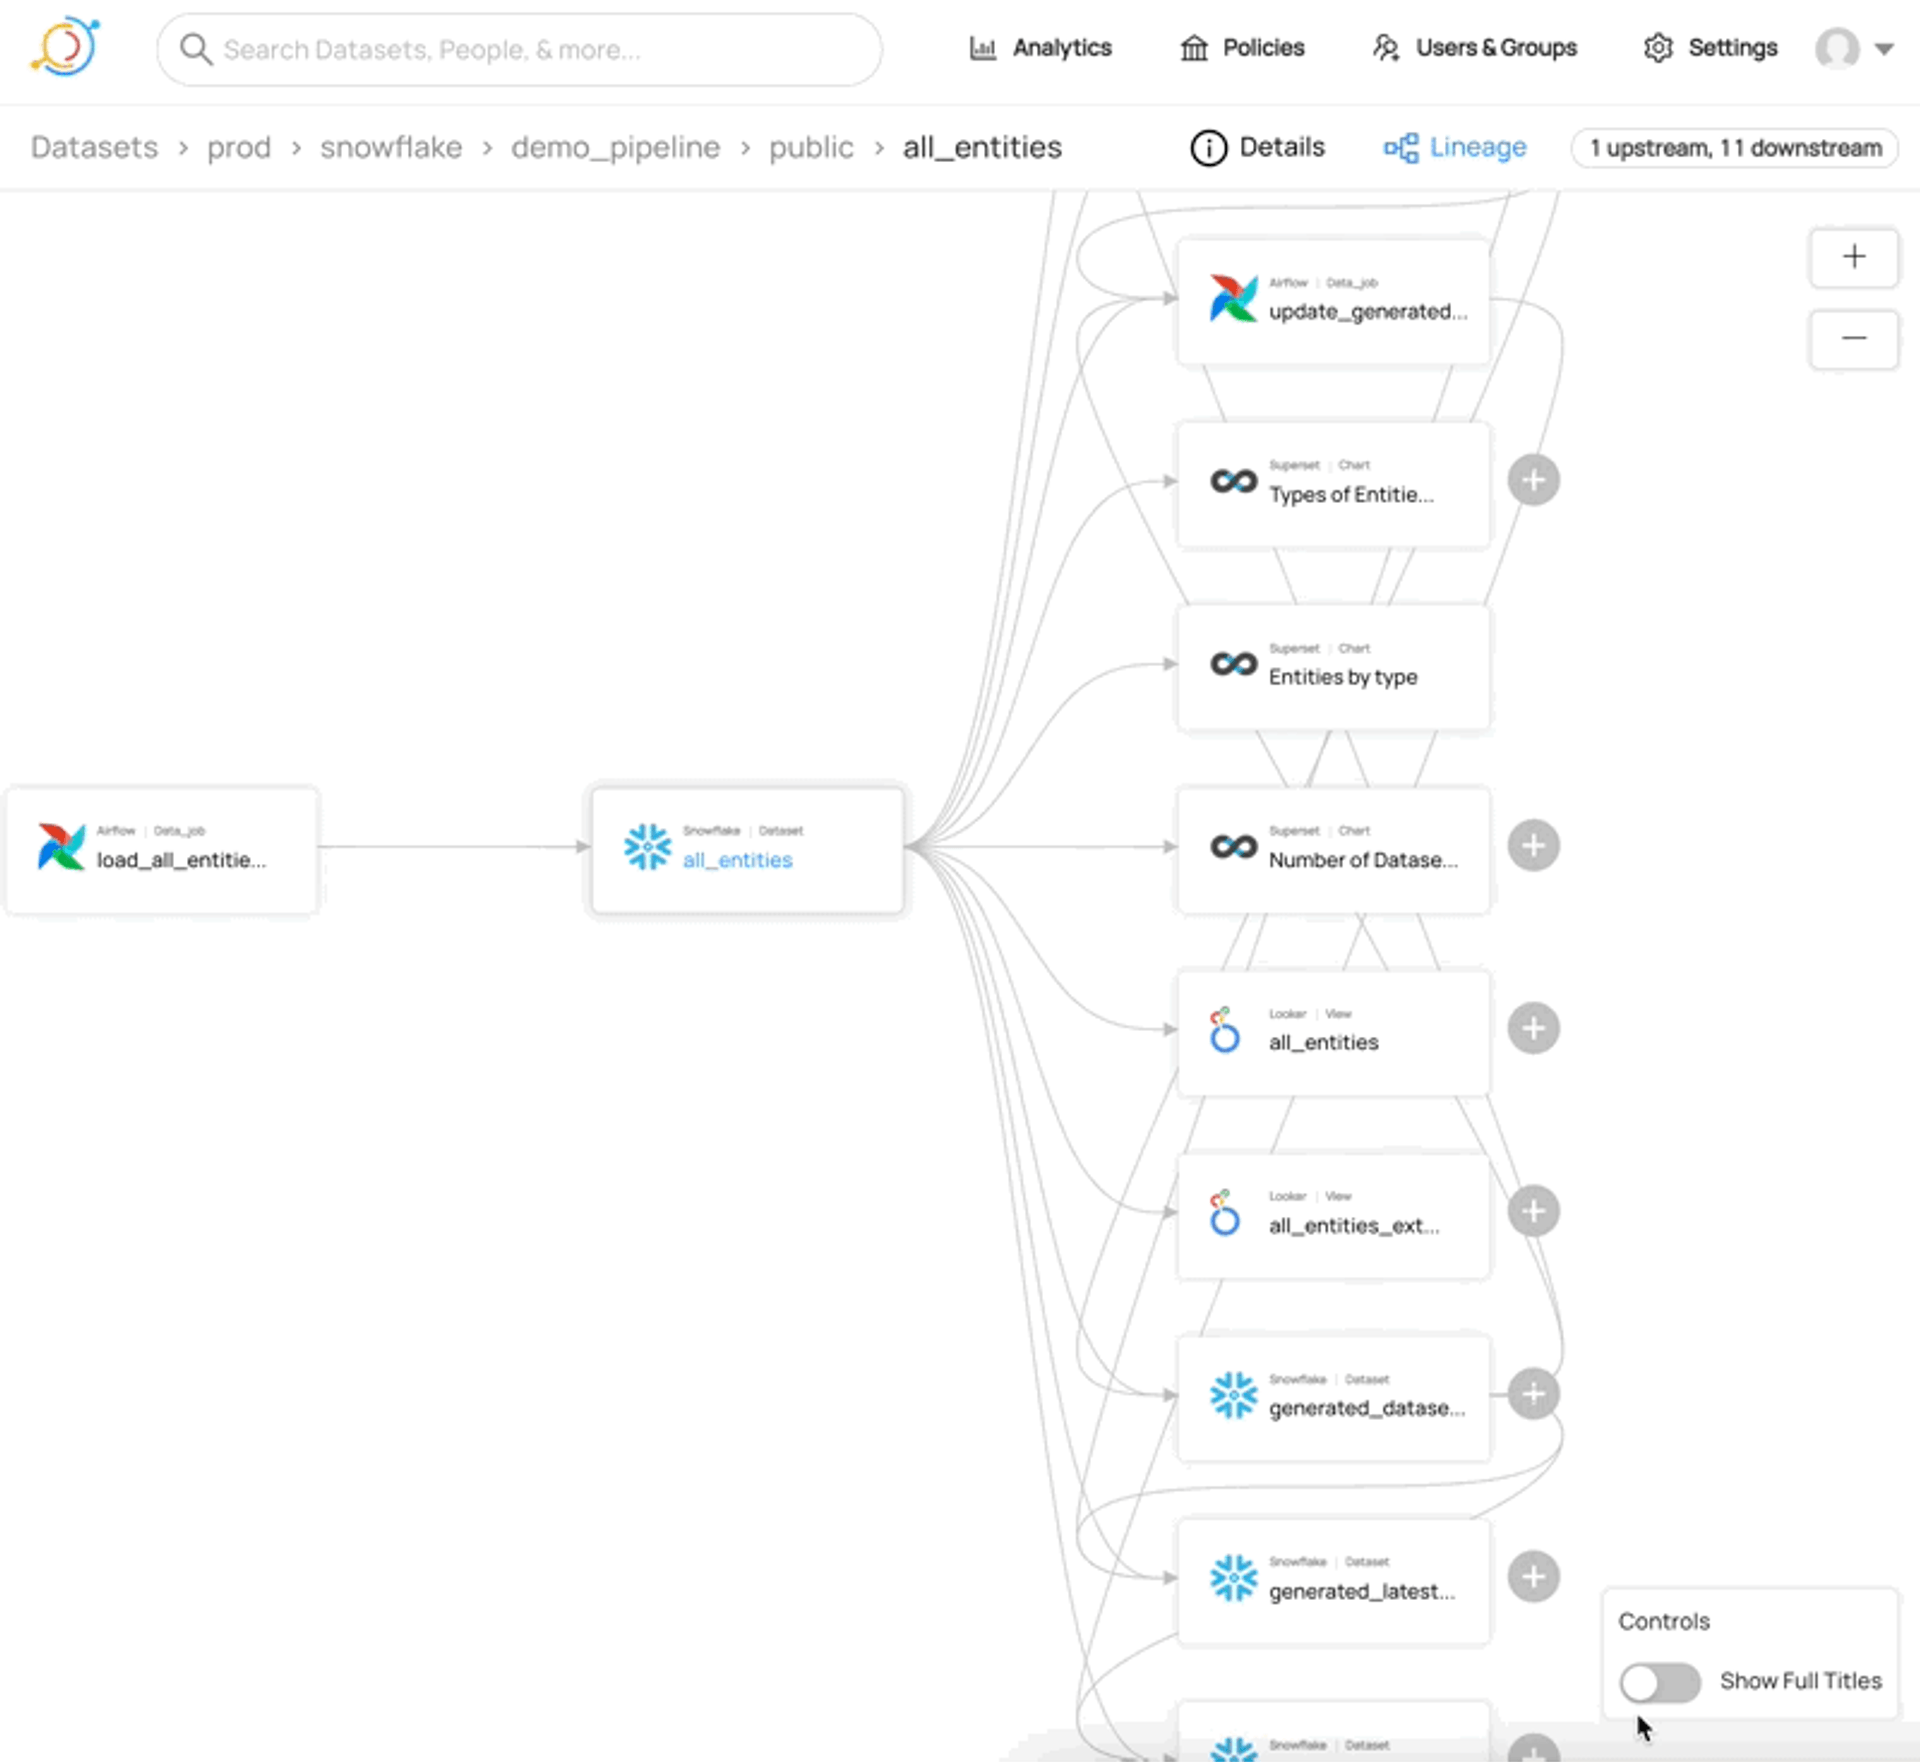
Task: Toggle Show Full Titles switch
Action: (1659, 1682)
